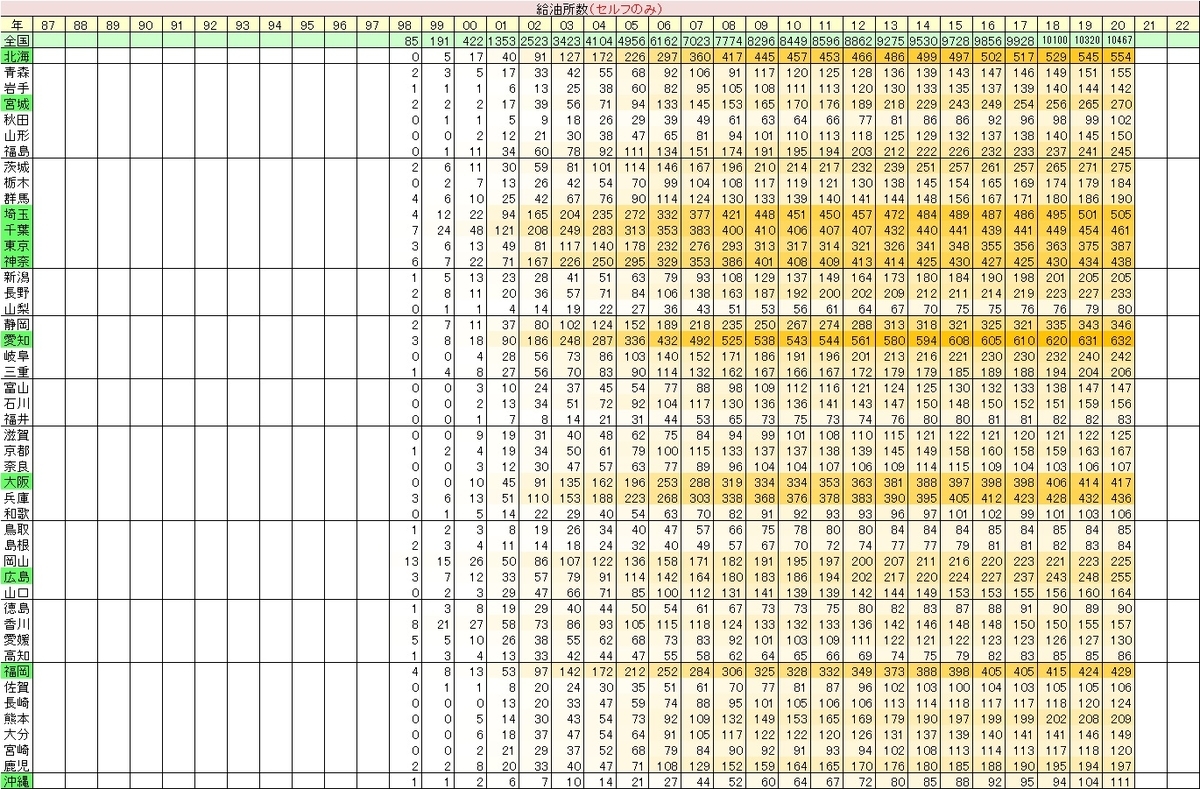
Task: Select the 福島 row label
Action: (x=16, y=150)
